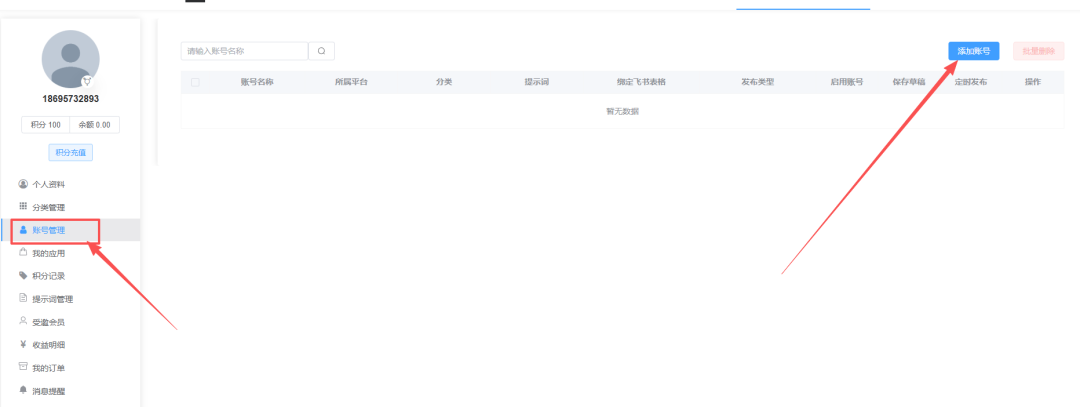The height and width of the screenshot is (407, 1080).
Task: Click the 批量删除 button
Action: [1039, 51]
